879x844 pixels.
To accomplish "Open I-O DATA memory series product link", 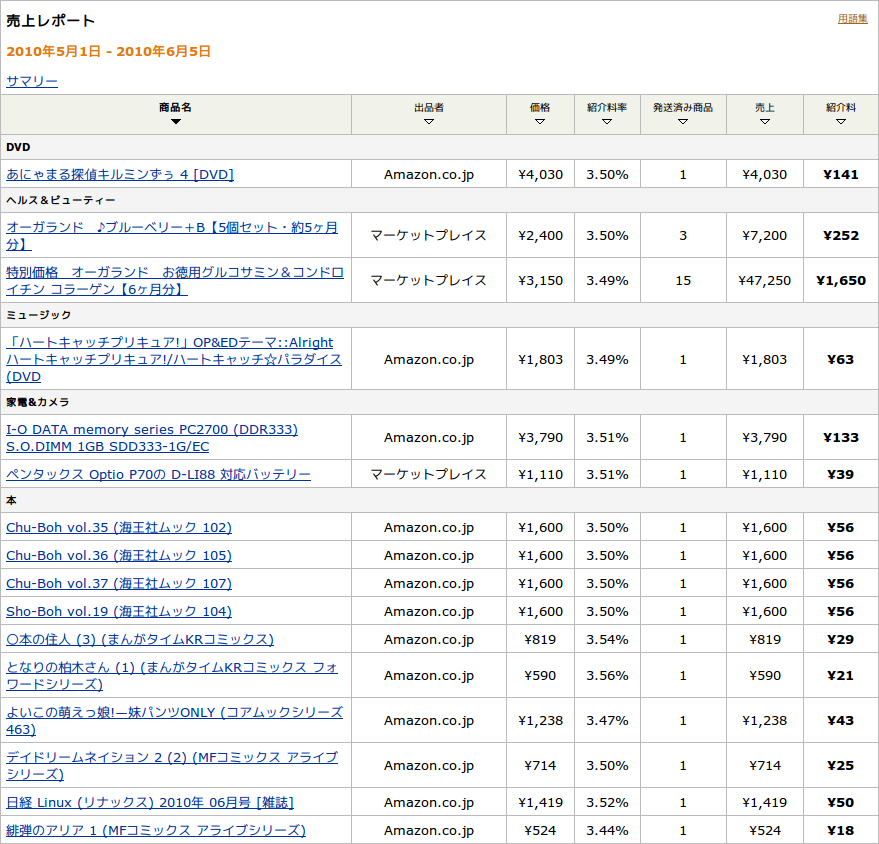I will [x=152, y=429].
